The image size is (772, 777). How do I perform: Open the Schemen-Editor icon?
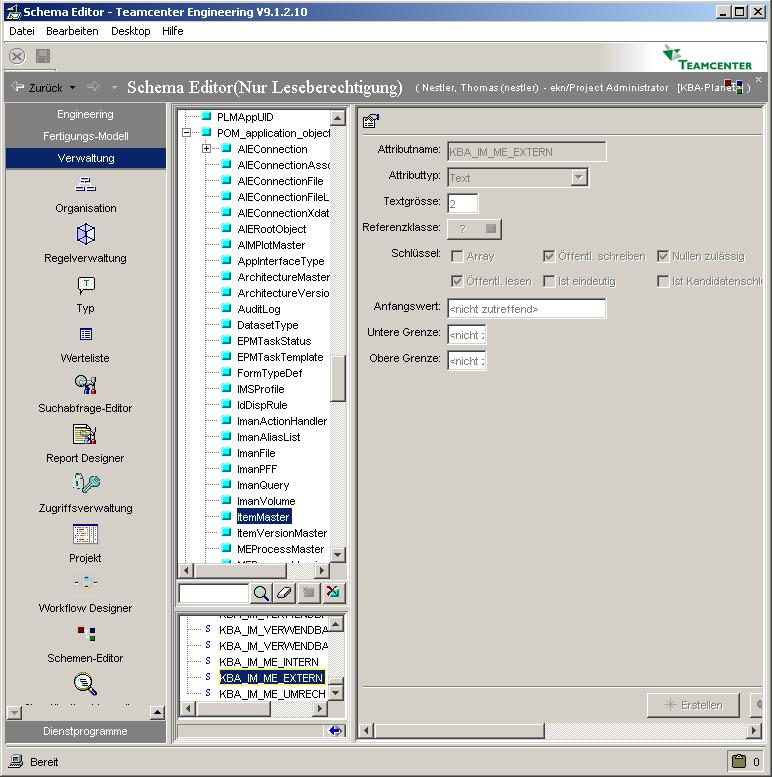tap(86, 633)
